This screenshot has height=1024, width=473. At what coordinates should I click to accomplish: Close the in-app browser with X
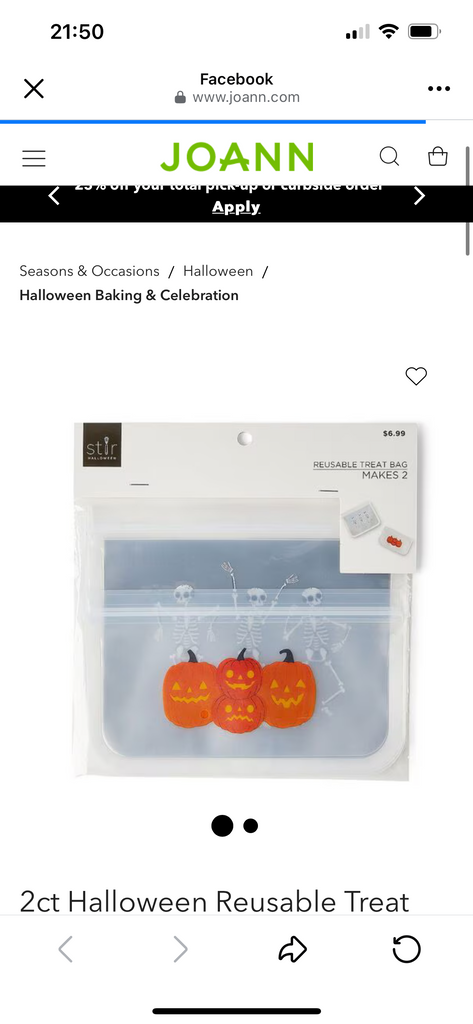(x=34, y=88)
